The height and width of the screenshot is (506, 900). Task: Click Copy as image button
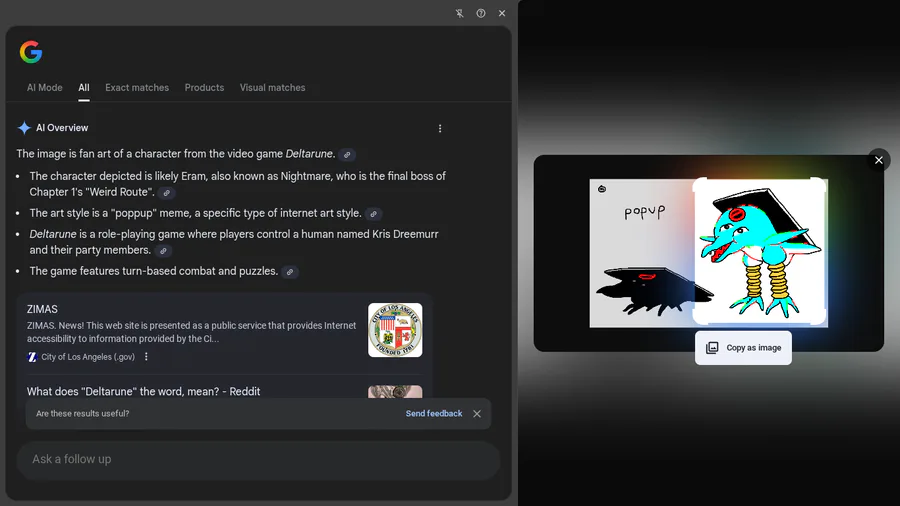[743, 348]
